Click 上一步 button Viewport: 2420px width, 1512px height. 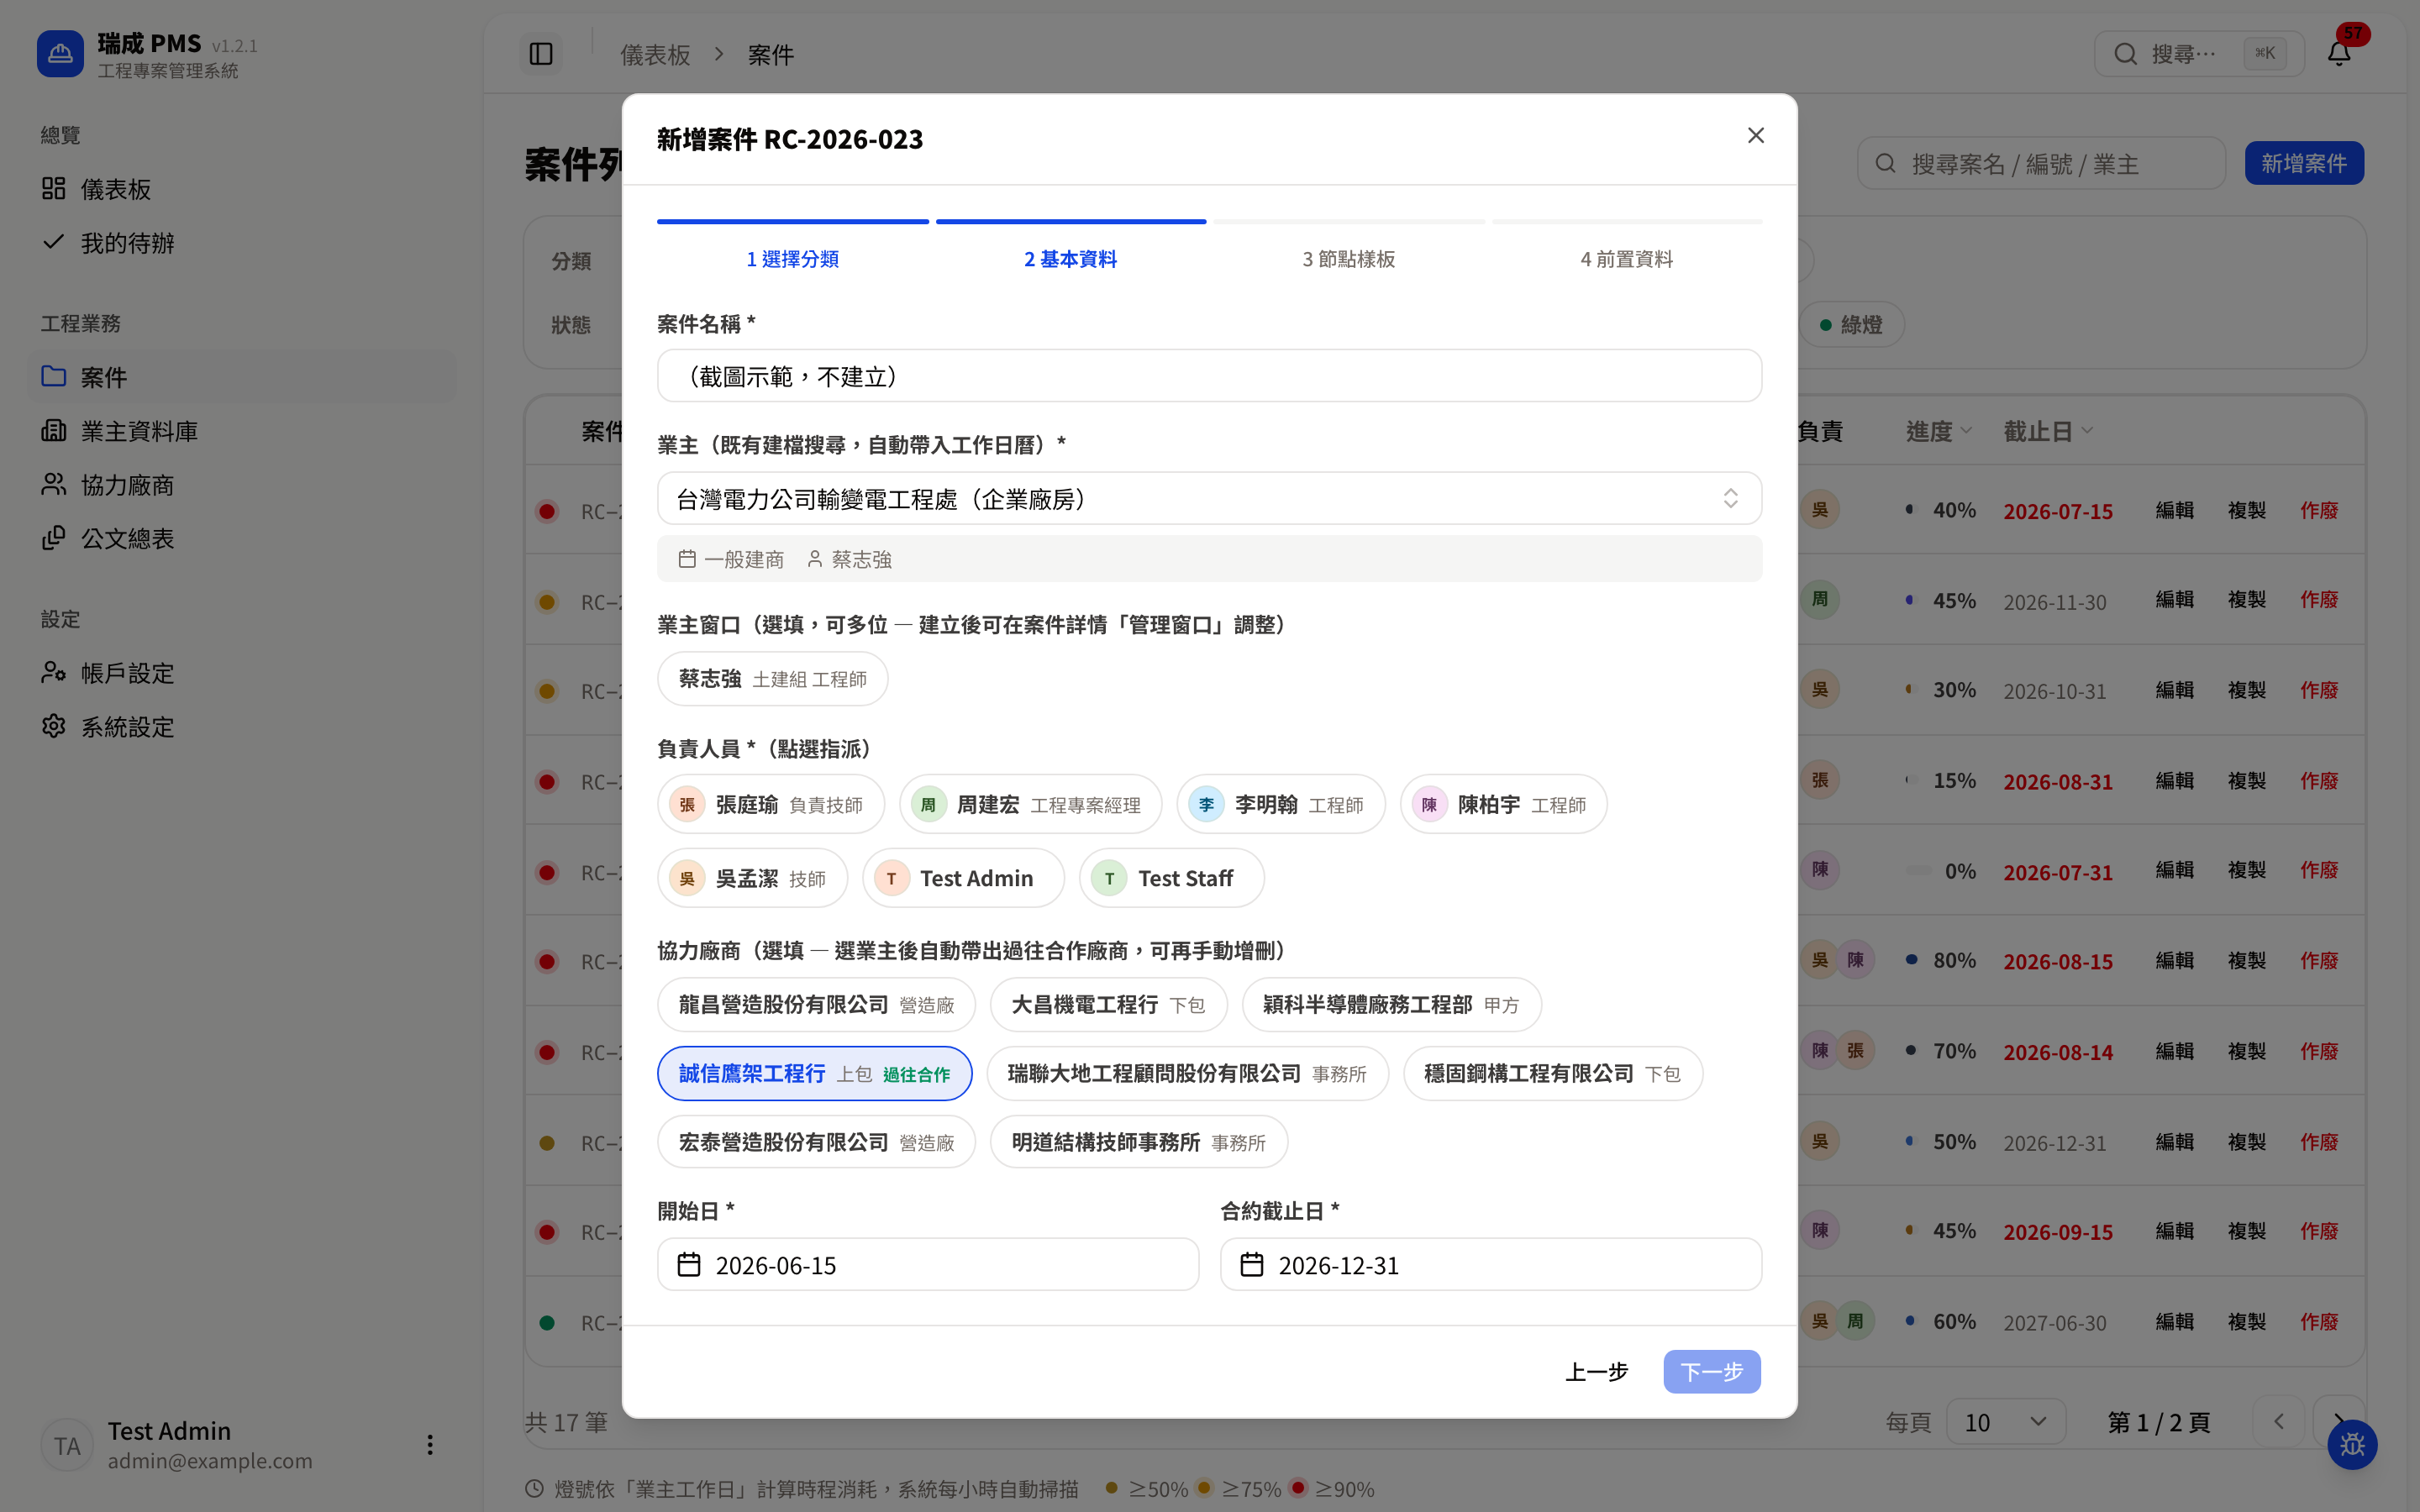click(1596, 1371)
